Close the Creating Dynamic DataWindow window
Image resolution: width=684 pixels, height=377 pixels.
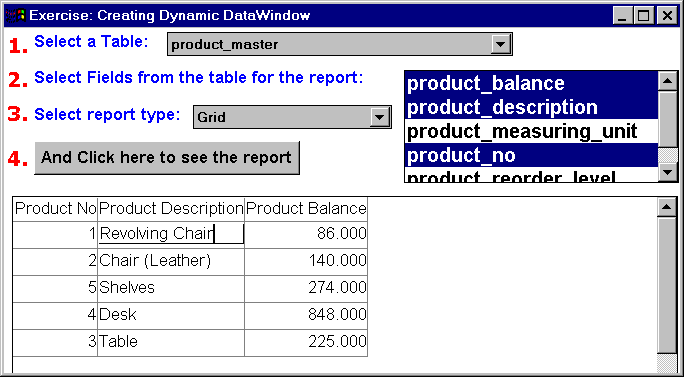667,16
